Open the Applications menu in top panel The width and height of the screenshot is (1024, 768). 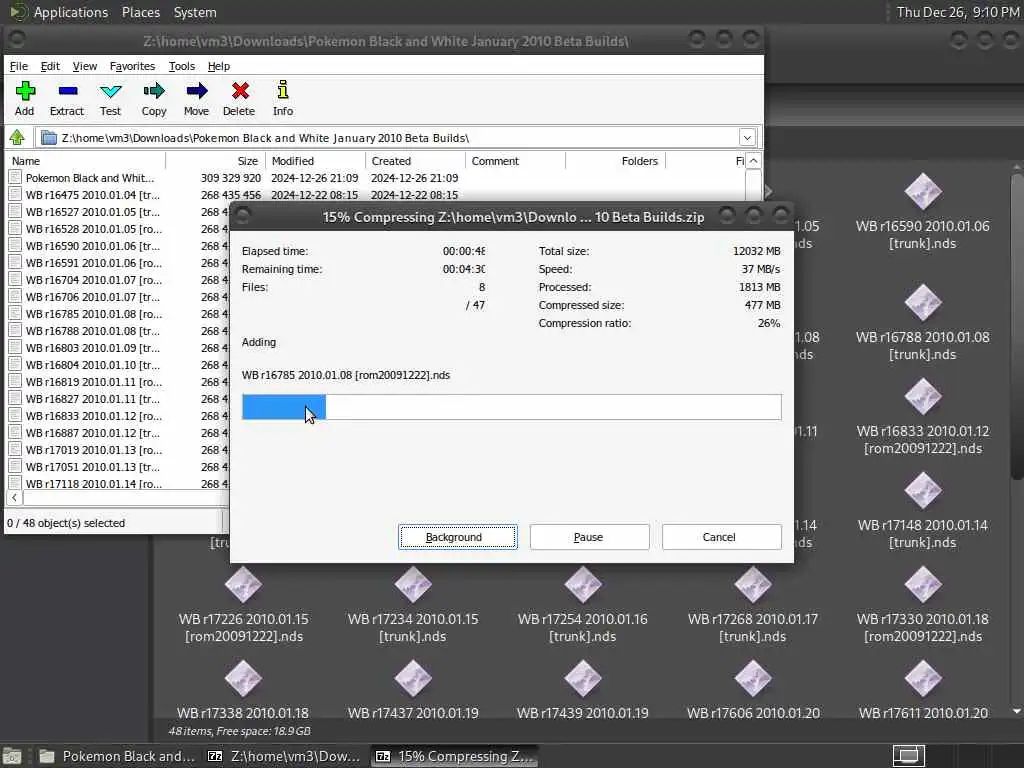[71, 12]
